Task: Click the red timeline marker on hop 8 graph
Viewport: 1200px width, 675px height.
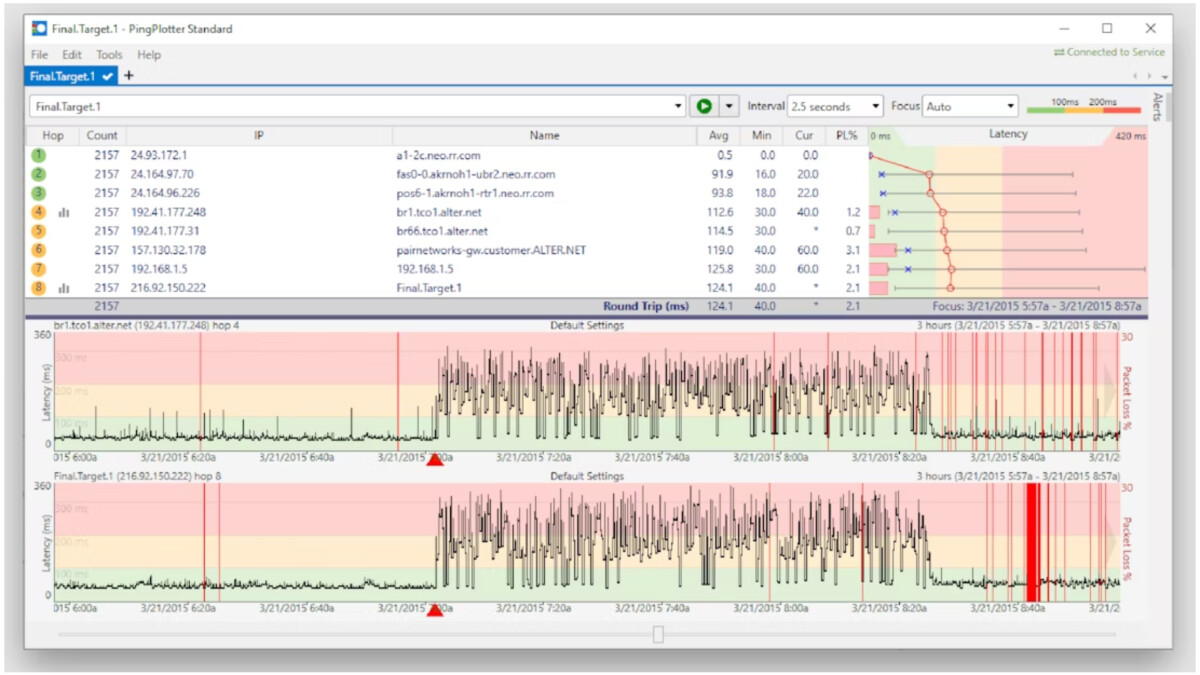Action: coord(435,610)
